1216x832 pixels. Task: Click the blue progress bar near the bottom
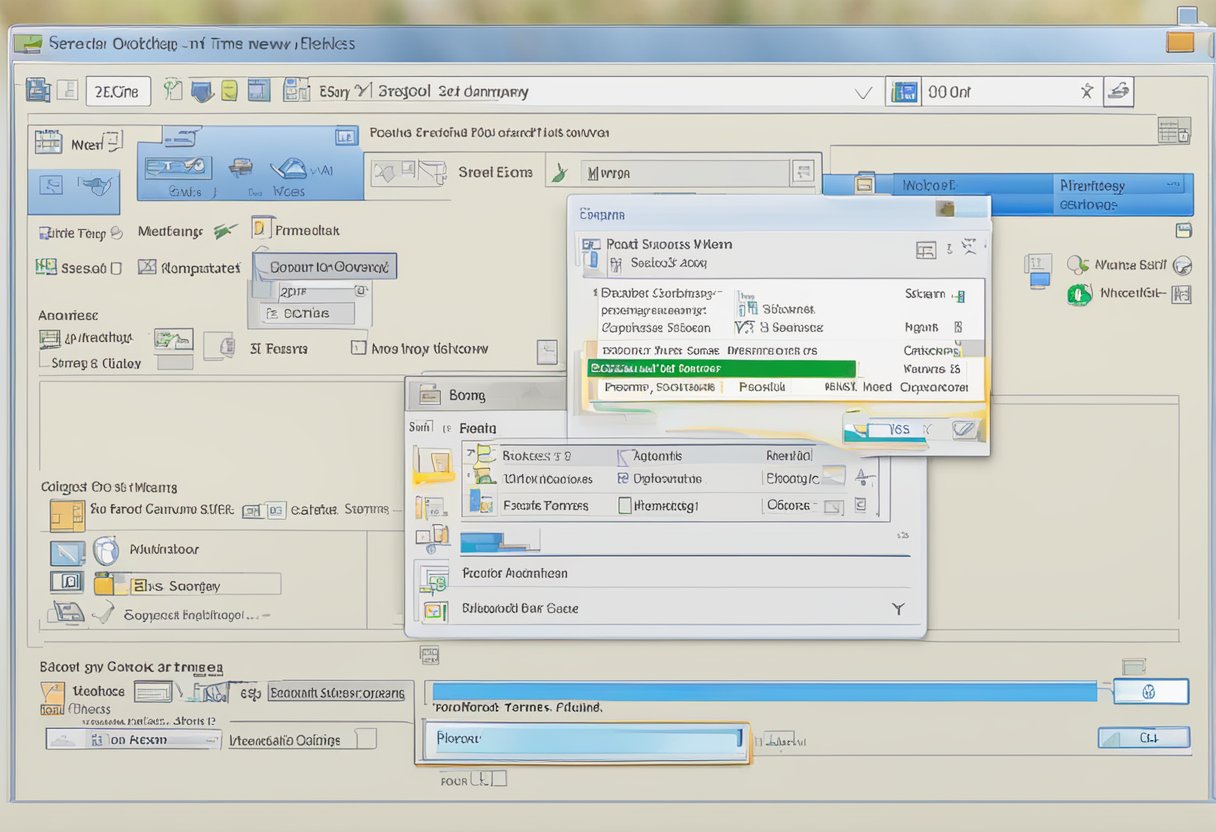(x=764, y=691)
